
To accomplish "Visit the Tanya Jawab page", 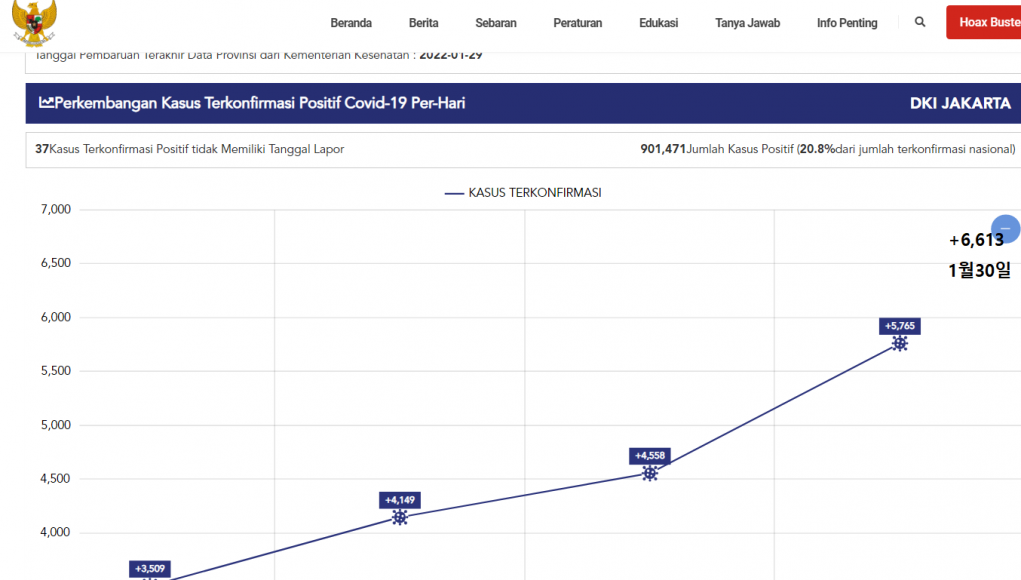I will [x=748, y=23].
